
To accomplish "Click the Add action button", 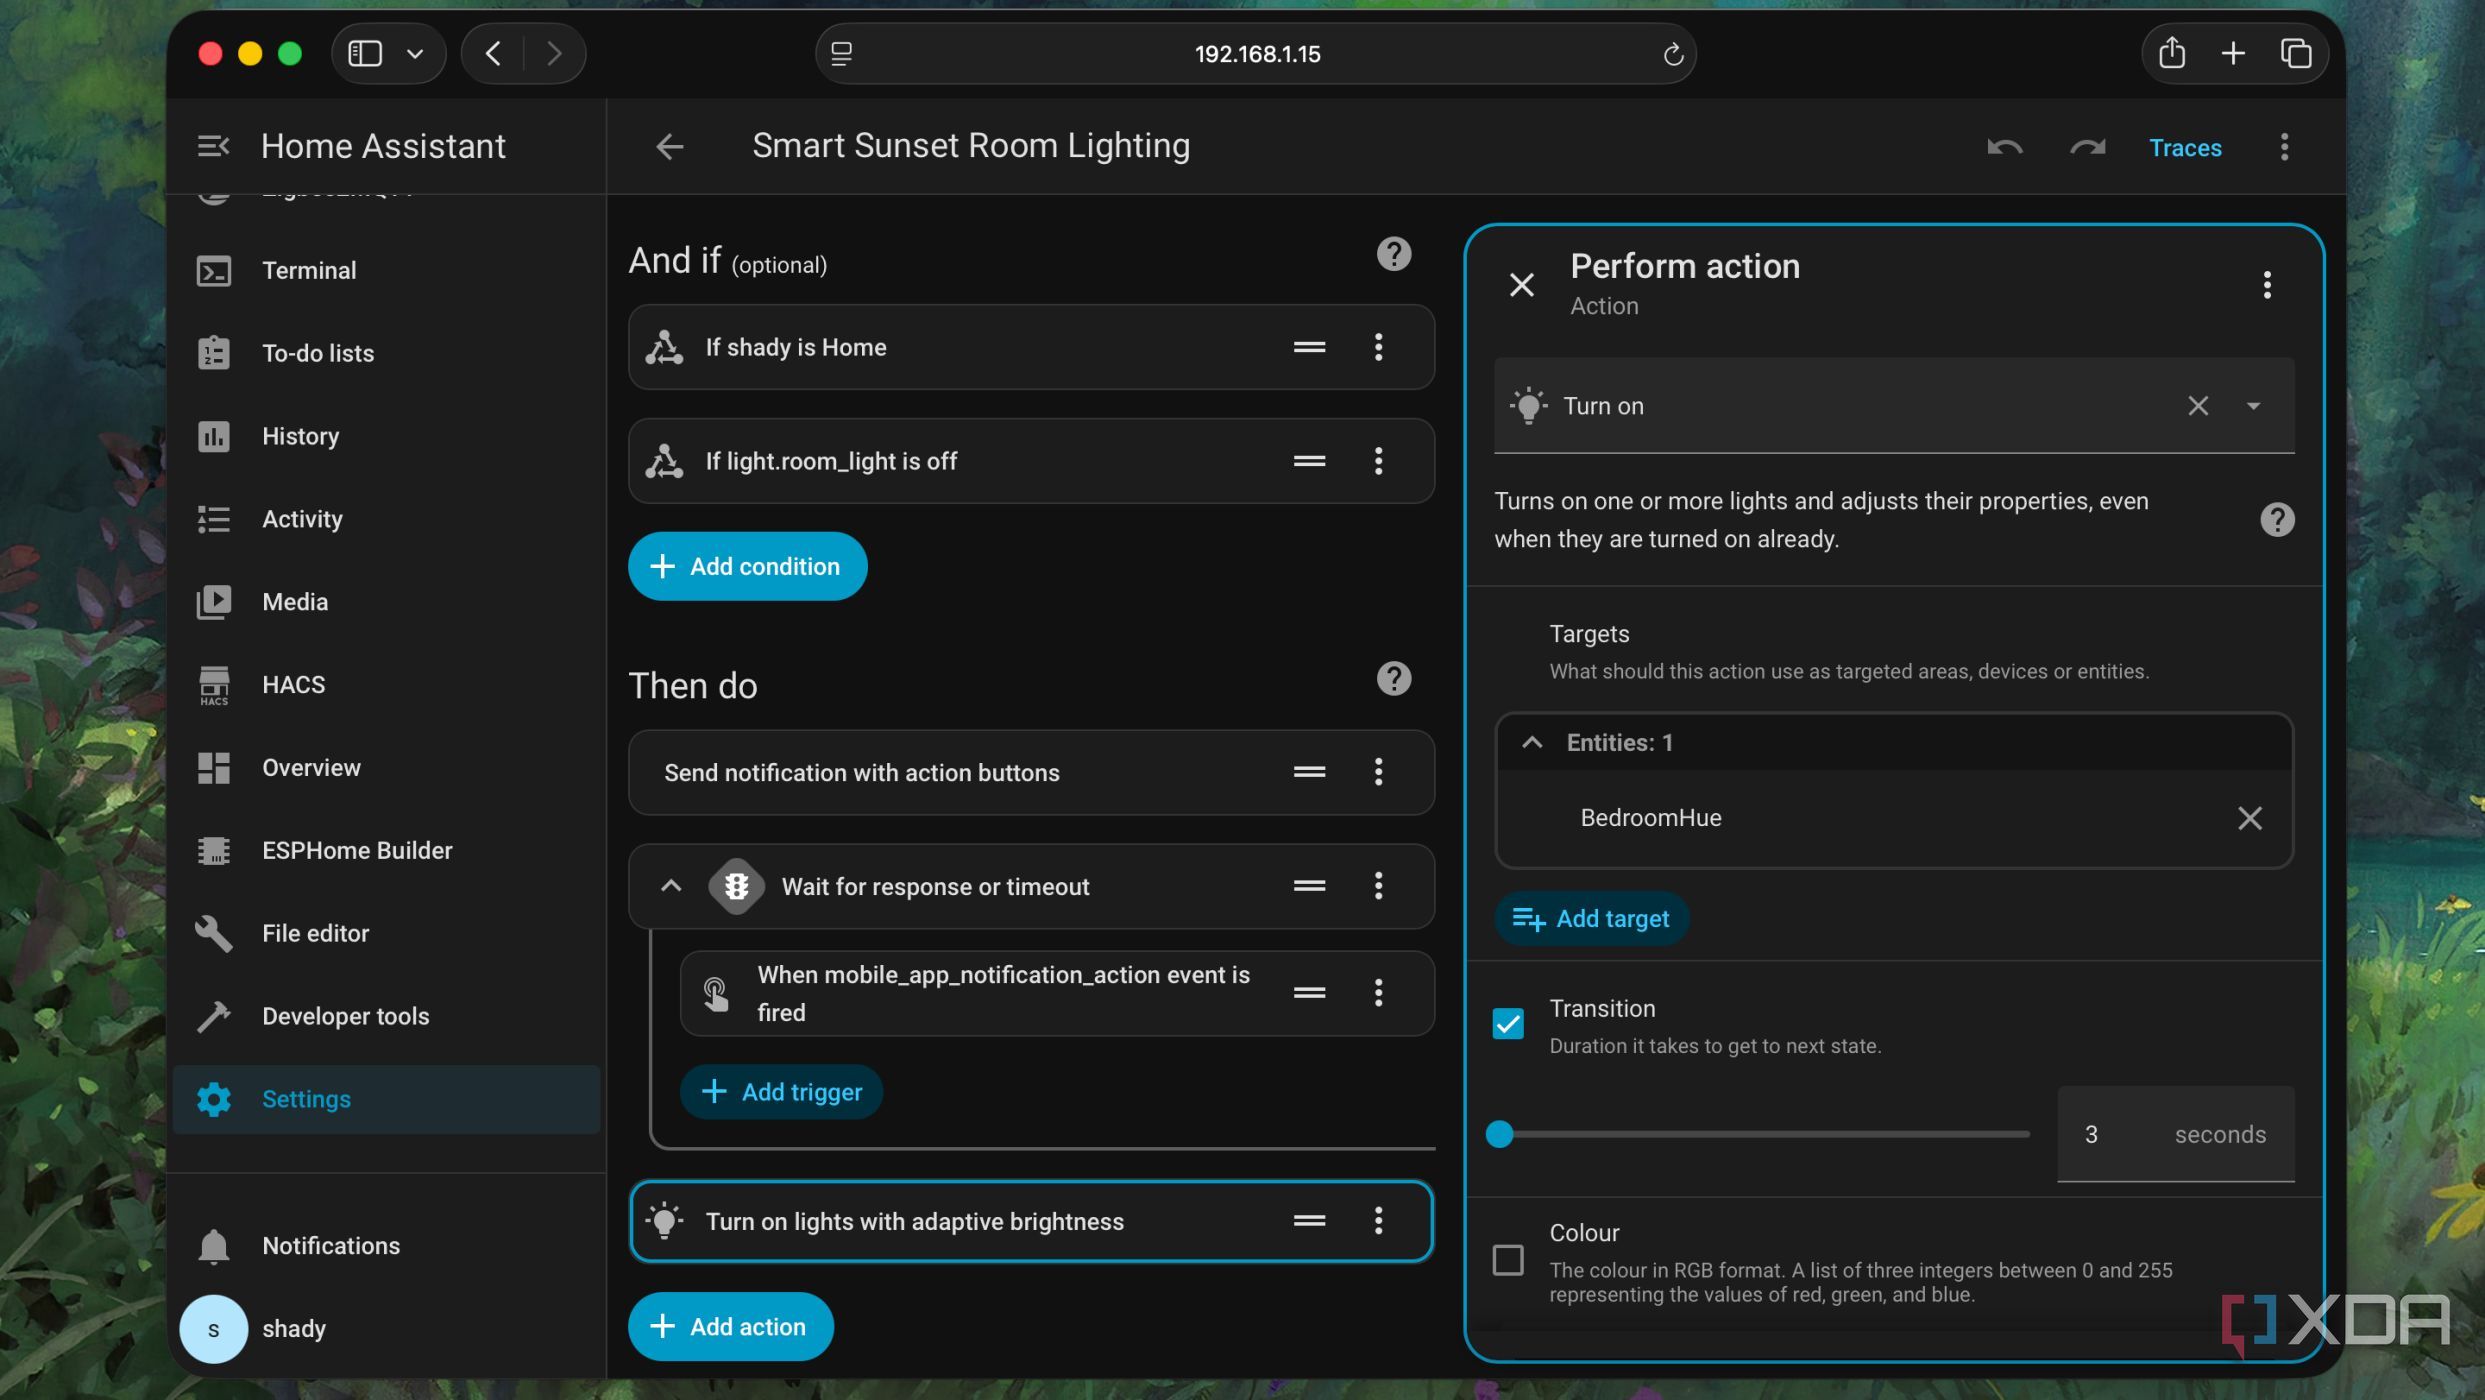I will point(730,1327).
